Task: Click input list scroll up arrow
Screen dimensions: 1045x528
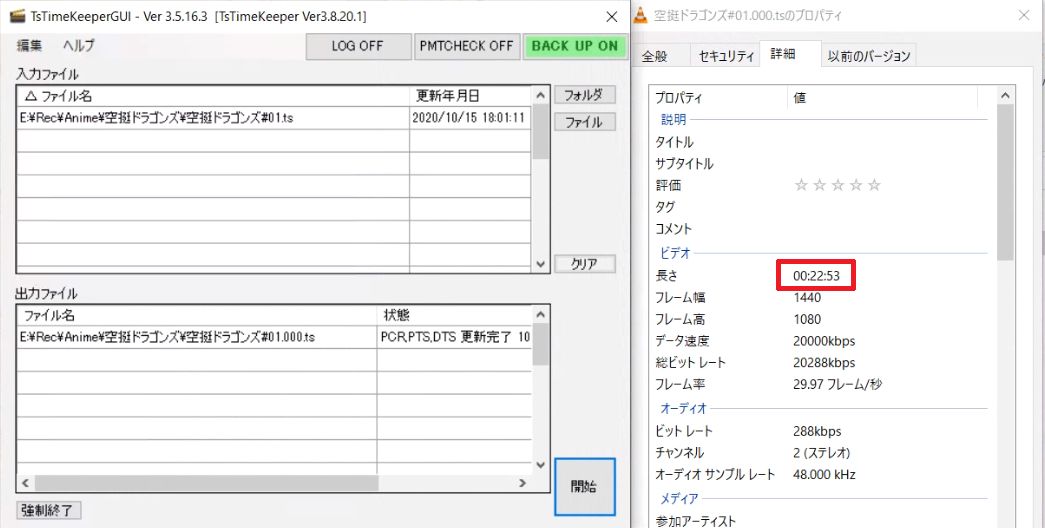Action: 540,96
